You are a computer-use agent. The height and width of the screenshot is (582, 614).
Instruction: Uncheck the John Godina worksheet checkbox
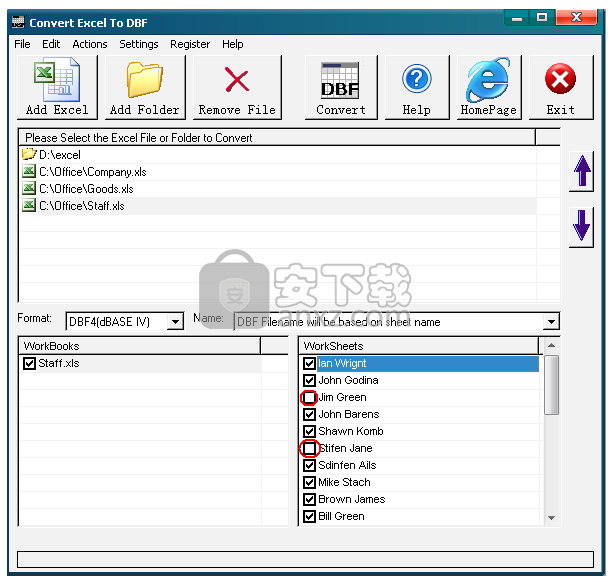coord(309,380)
